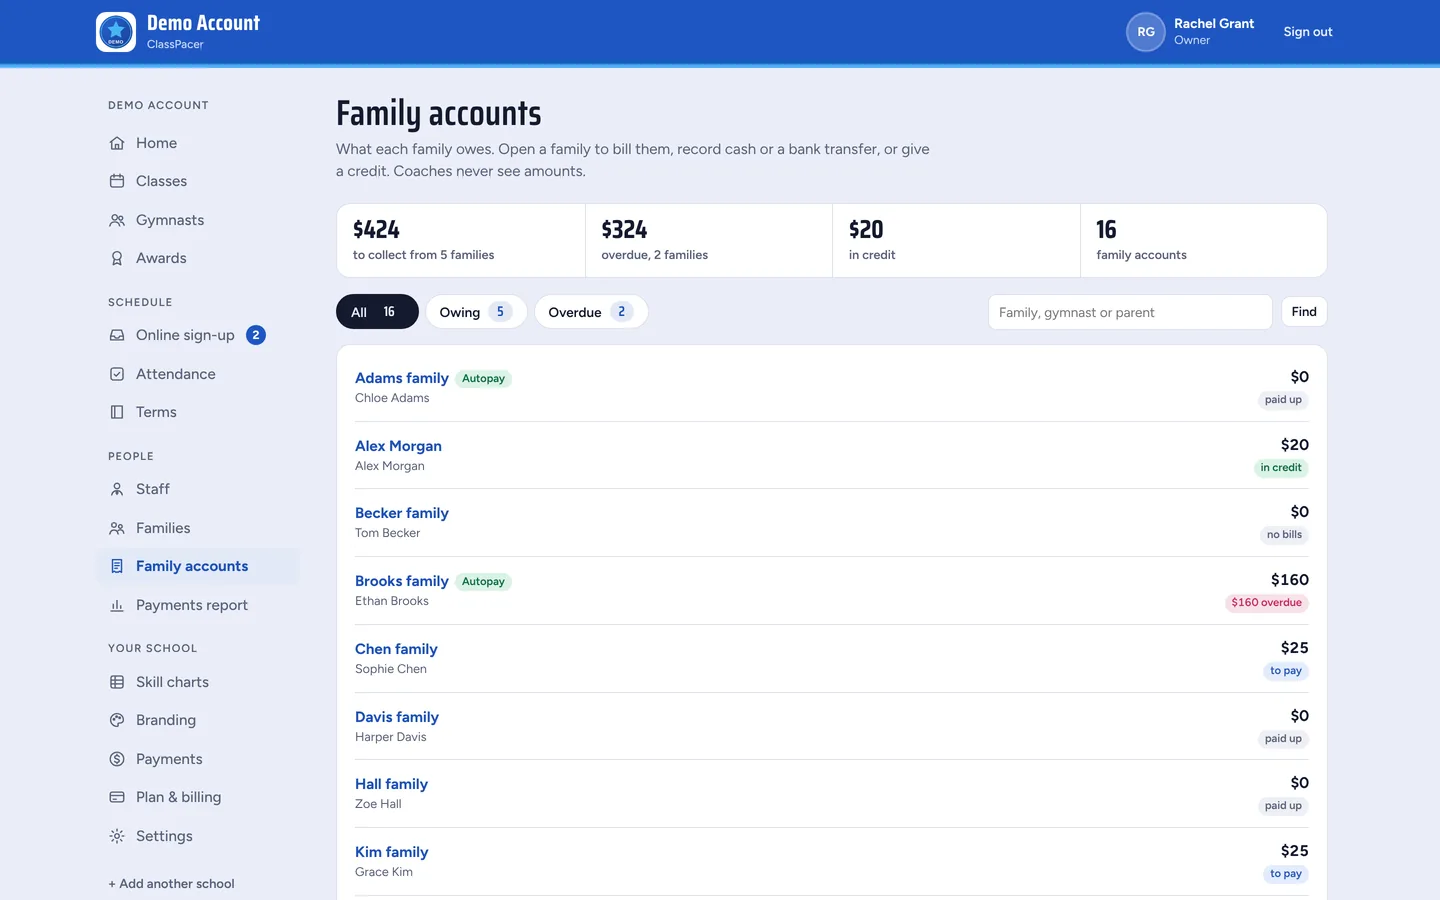
Task: Open the Adams family account
Action: (402, 378)
